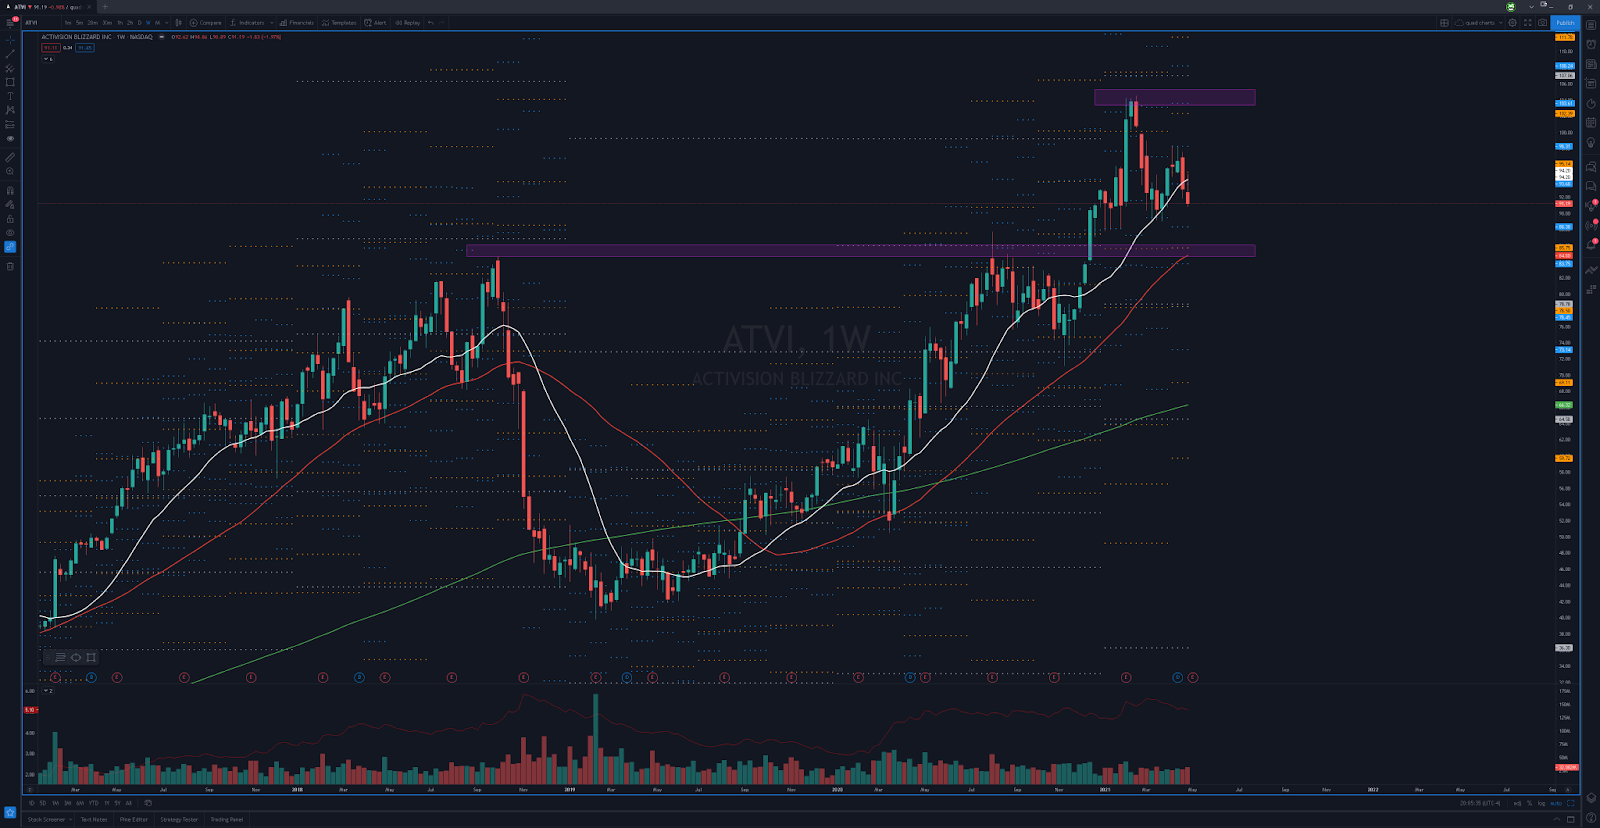Select the 30m timeframe
This screenshot has width=1600, height=828.
click(x=107, y=22)
